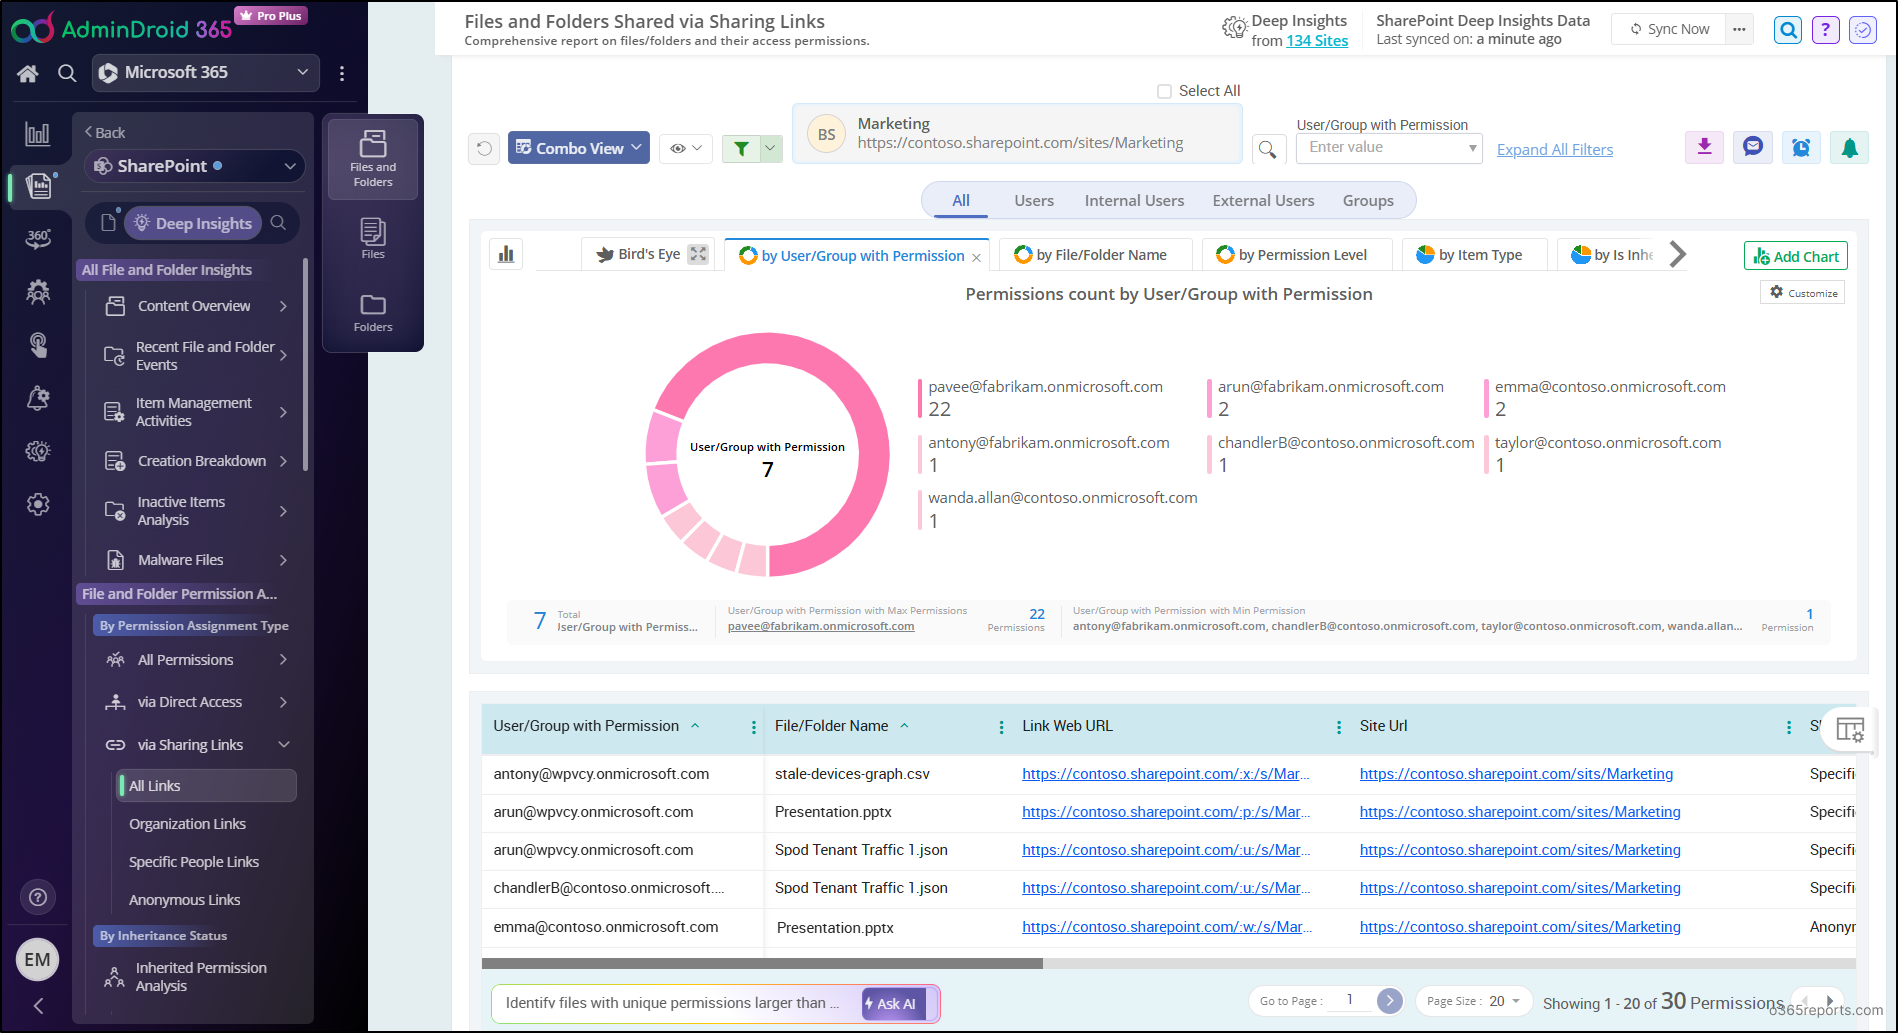Open the EM user profile avatar

coord(38,960)
